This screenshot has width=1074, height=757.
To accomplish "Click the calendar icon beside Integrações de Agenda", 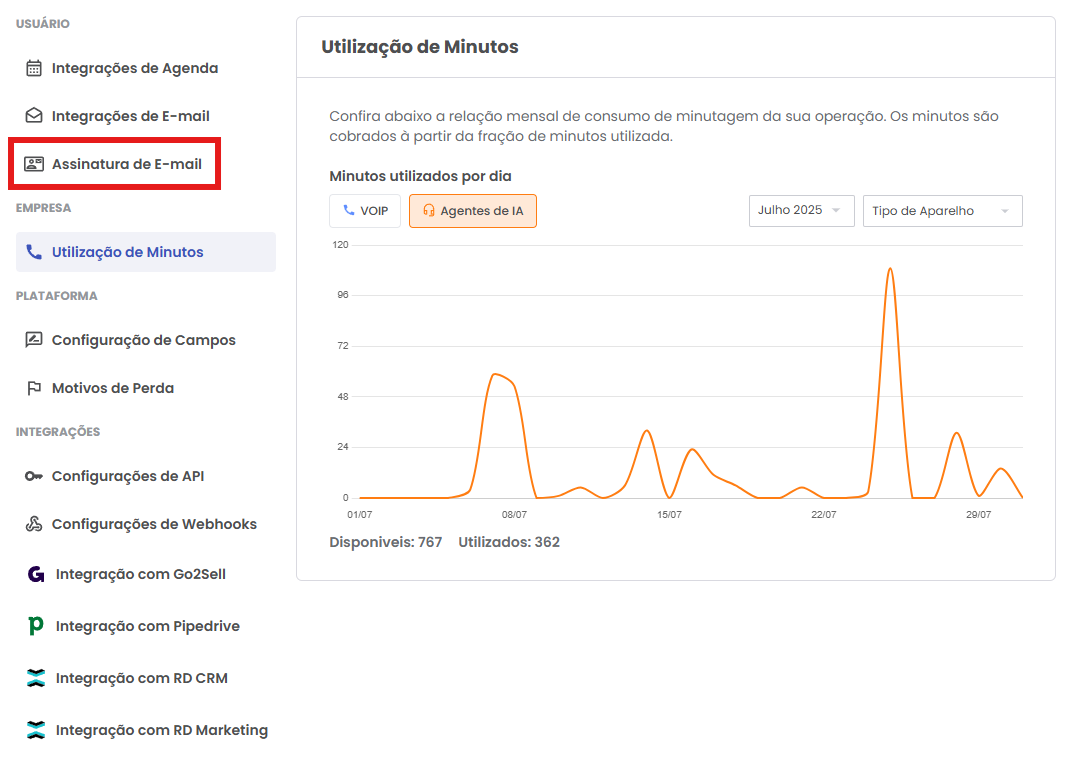I will tap(34, 68).
